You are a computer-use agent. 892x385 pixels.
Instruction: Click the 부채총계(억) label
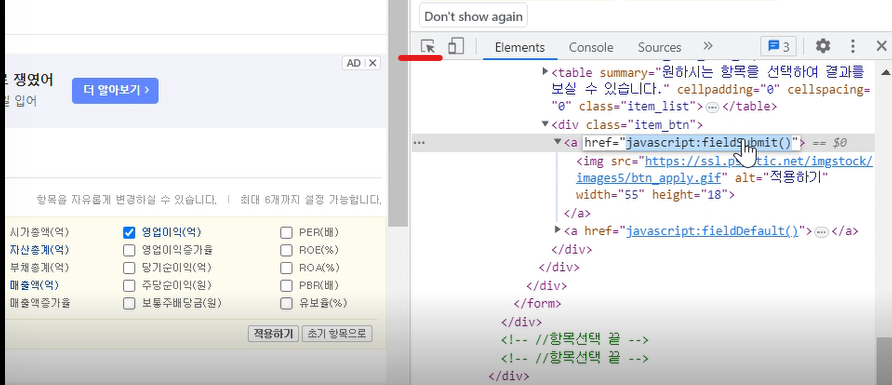(x=40, y=268)
